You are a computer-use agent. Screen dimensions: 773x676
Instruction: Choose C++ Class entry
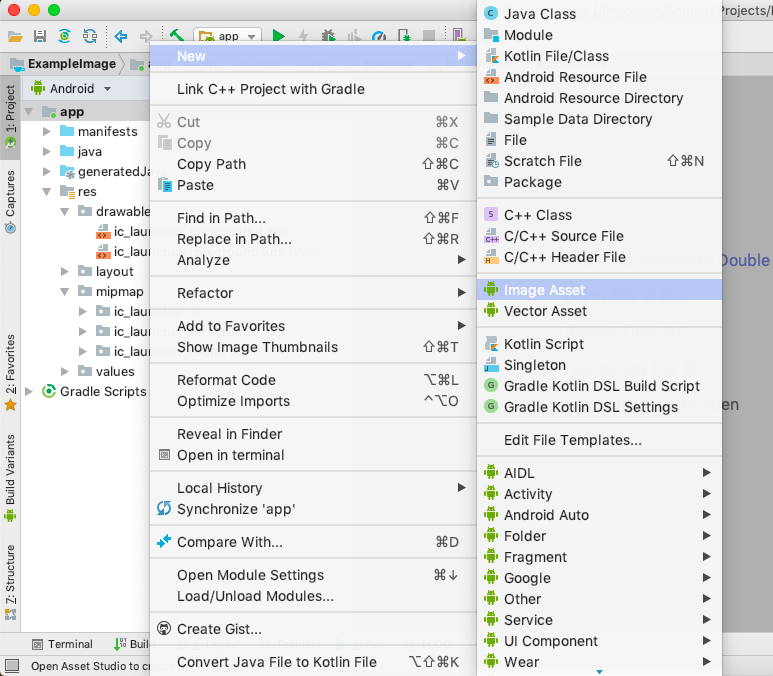click(599, 215)
